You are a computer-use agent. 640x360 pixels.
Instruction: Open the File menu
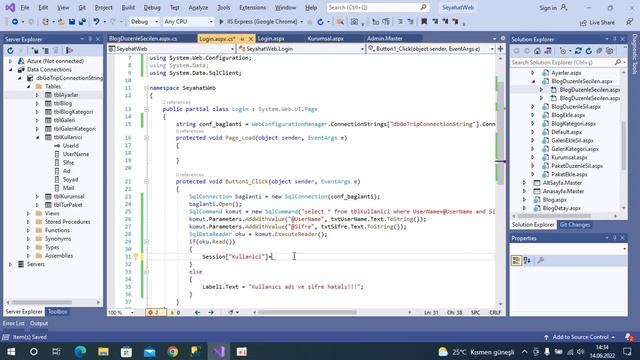click(x=25, y=7)
